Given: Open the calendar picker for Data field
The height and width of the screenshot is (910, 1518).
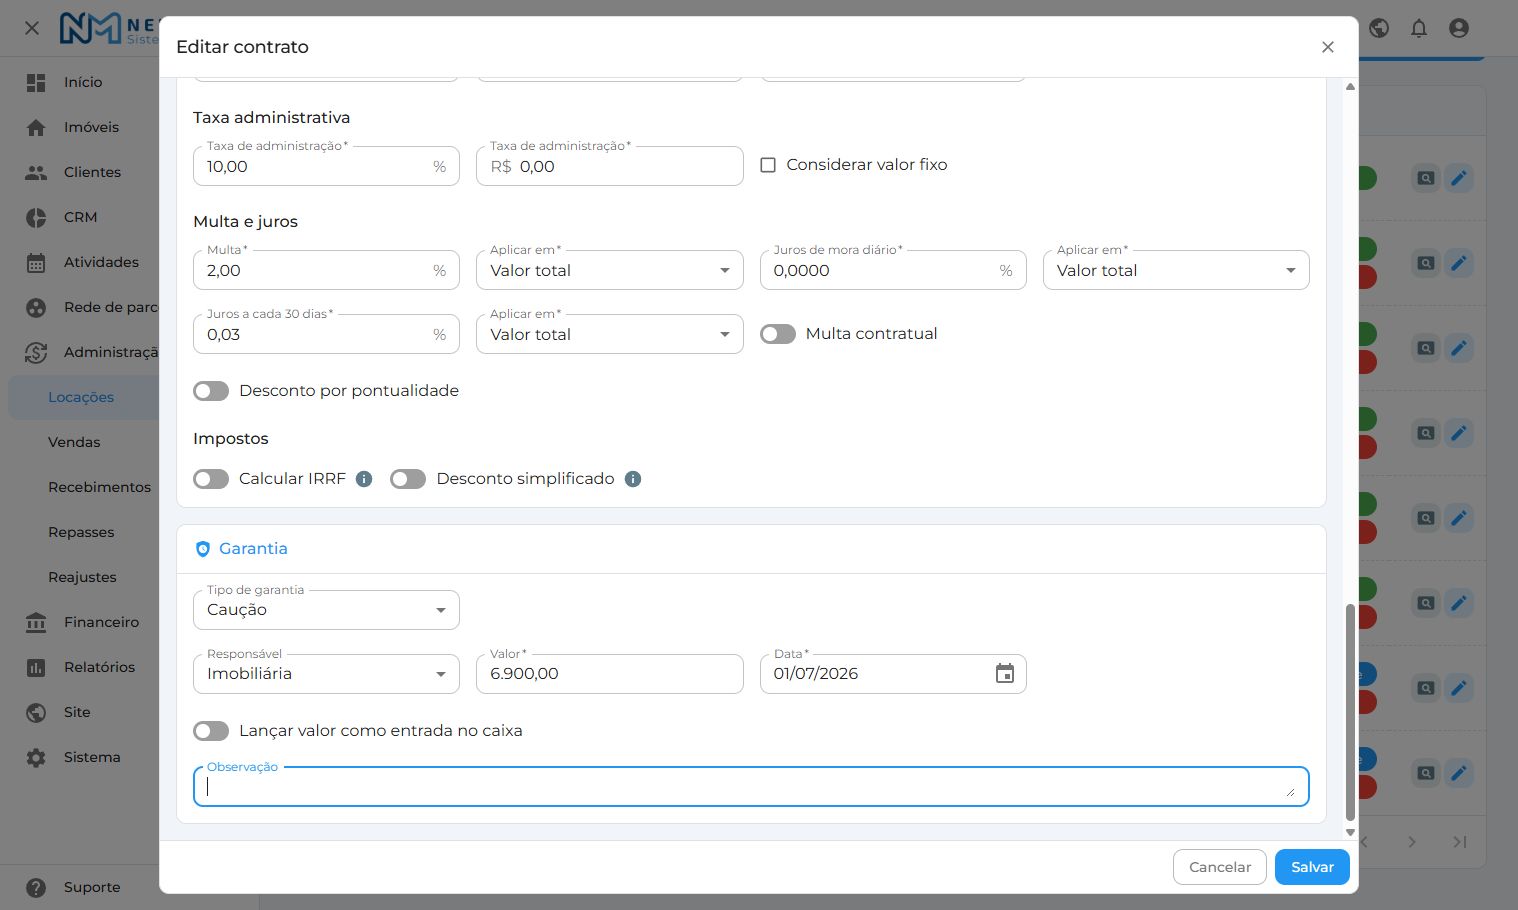Looking at the screenshot, I should 1004,674.
